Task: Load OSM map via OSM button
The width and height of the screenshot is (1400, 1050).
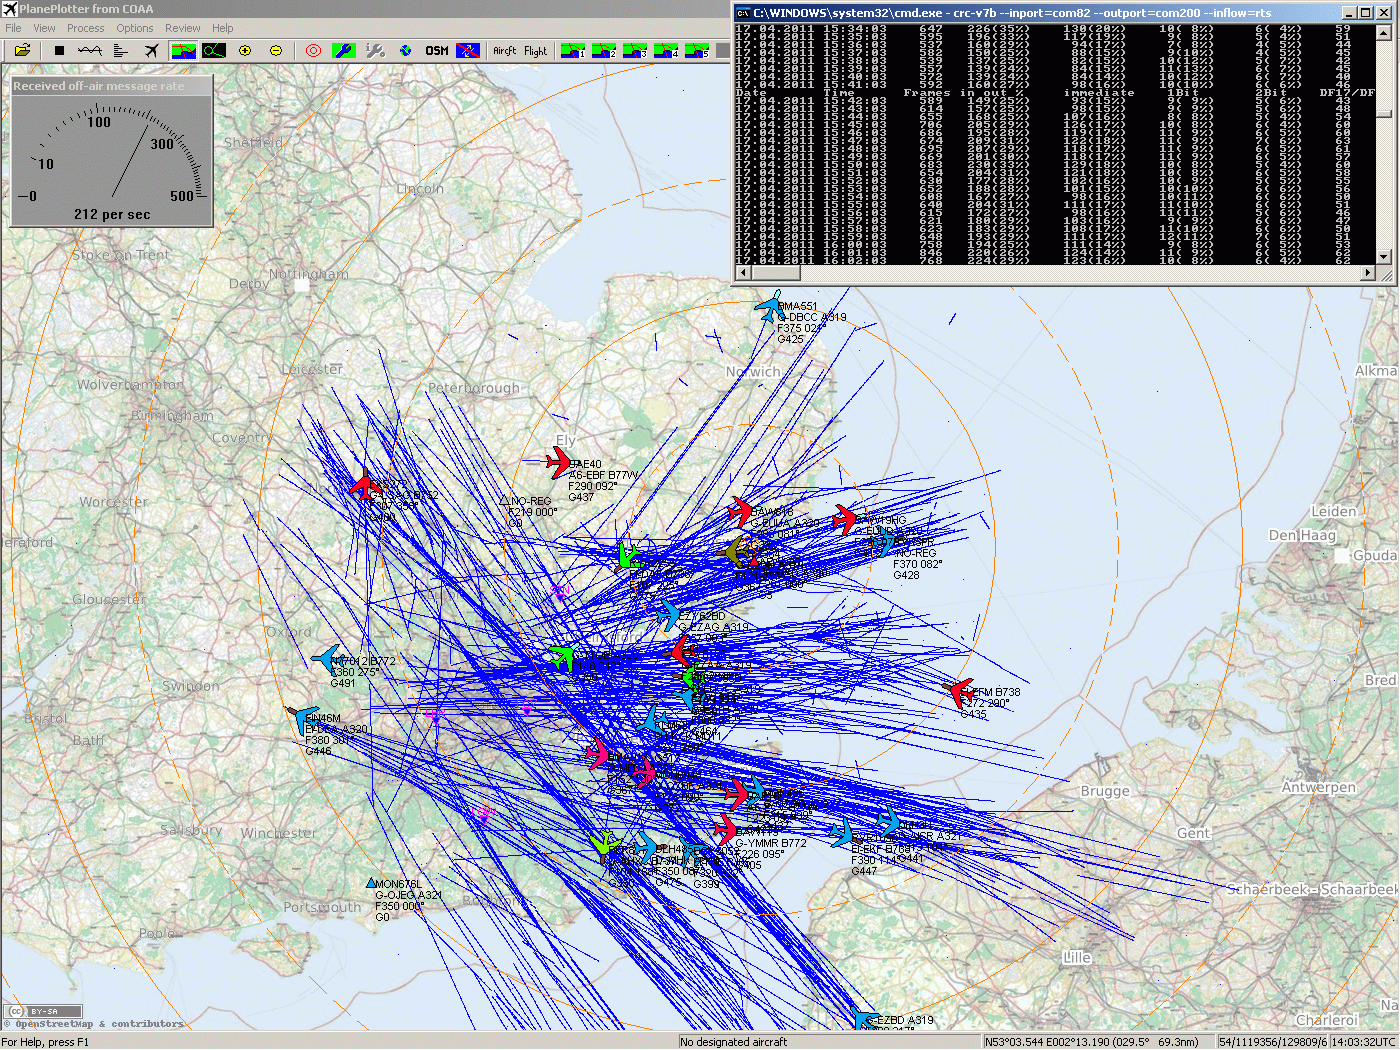Action: tap(437, 50)
